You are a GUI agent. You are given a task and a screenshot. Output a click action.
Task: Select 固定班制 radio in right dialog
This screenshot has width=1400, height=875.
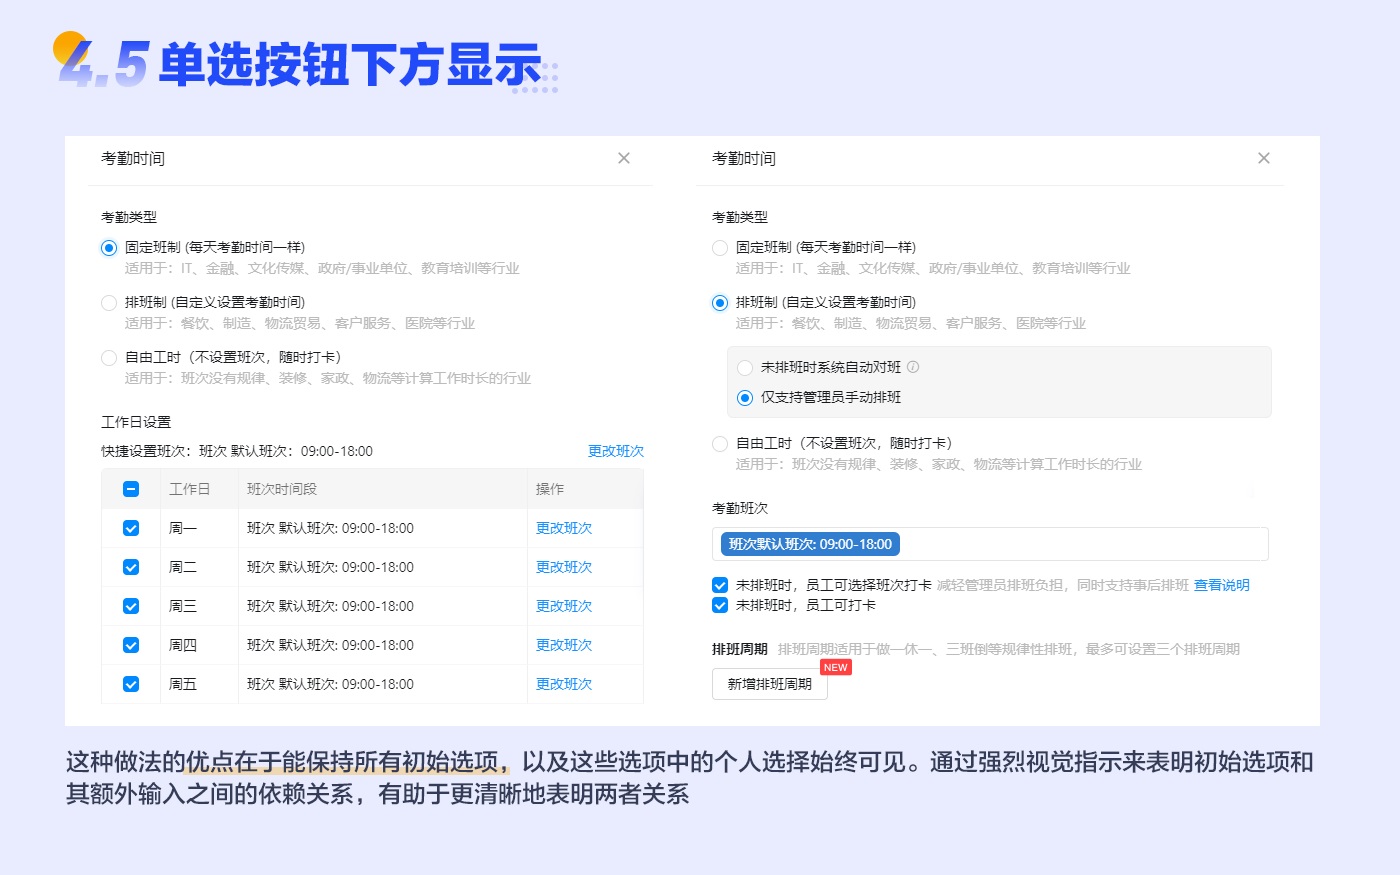720,248
